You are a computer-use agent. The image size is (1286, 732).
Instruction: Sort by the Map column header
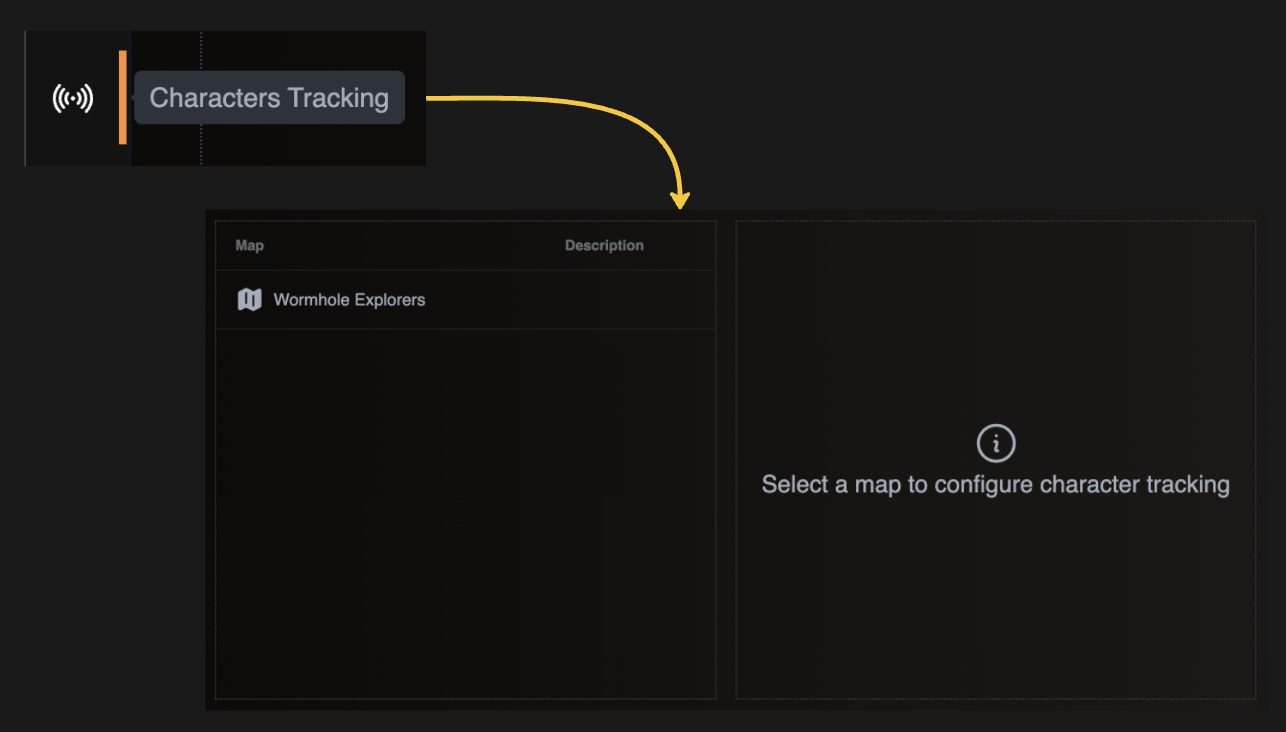tap(248, 245)
